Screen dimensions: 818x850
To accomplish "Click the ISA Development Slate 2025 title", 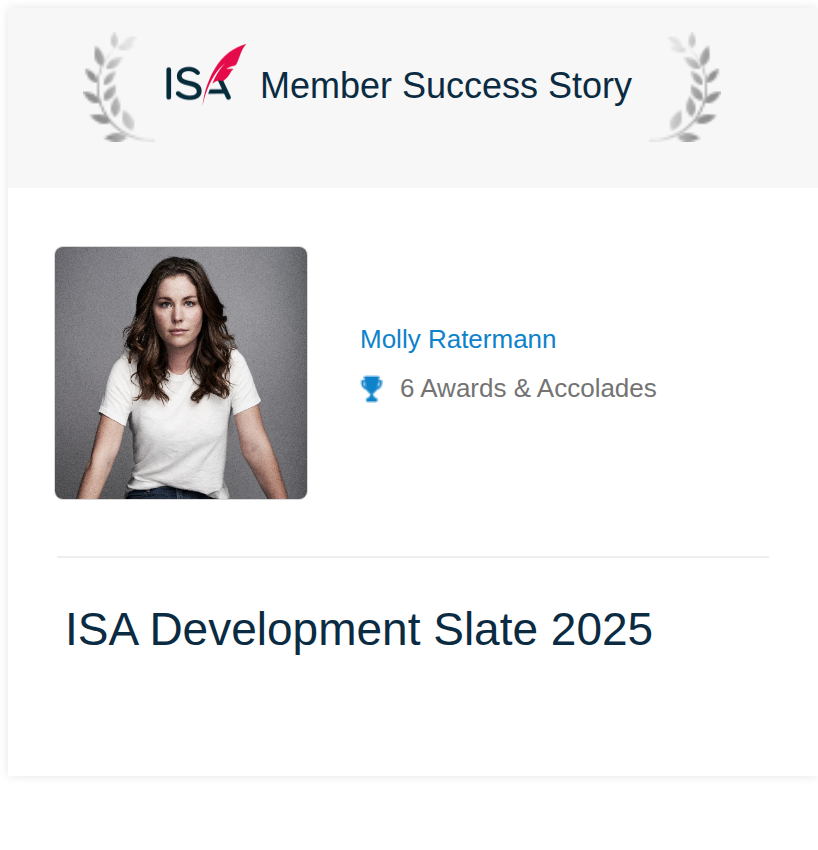I will (x=359, y=629).
